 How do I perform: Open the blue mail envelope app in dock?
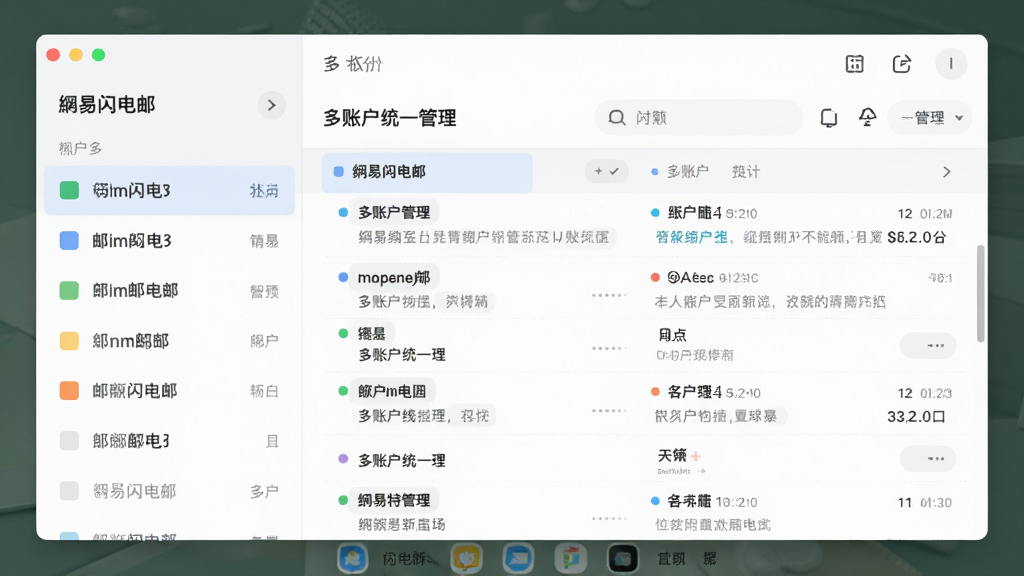point(519,558)
